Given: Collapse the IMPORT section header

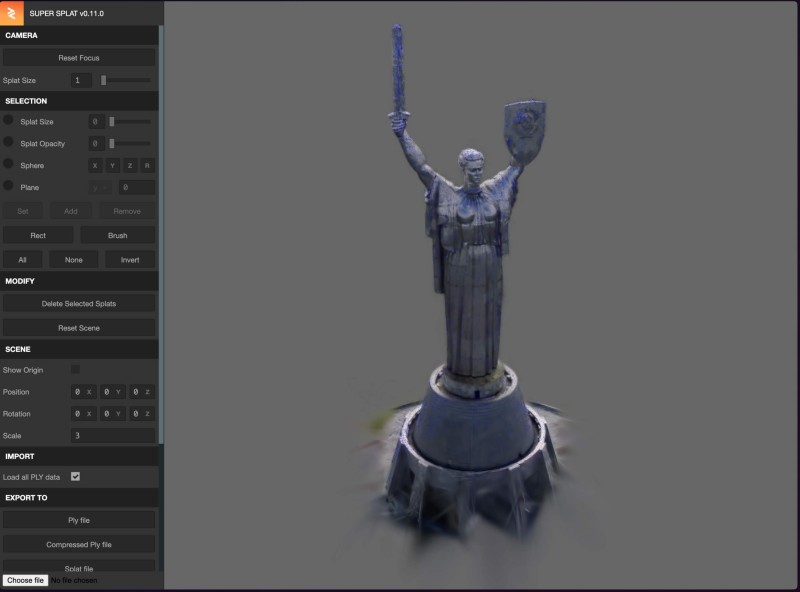Looking at the screenshot, I should (x=79, y=456).
